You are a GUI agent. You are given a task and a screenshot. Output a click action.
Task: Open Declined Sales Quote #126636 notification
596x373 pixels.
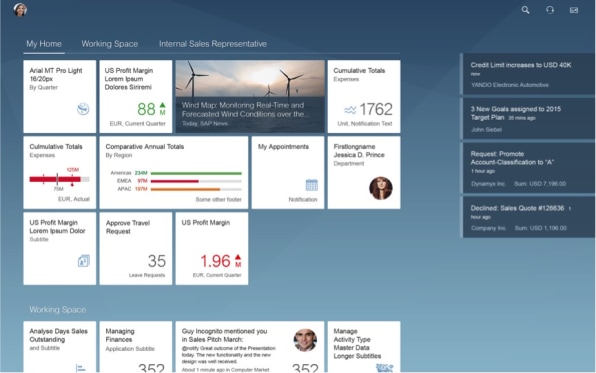coord(528,217)
